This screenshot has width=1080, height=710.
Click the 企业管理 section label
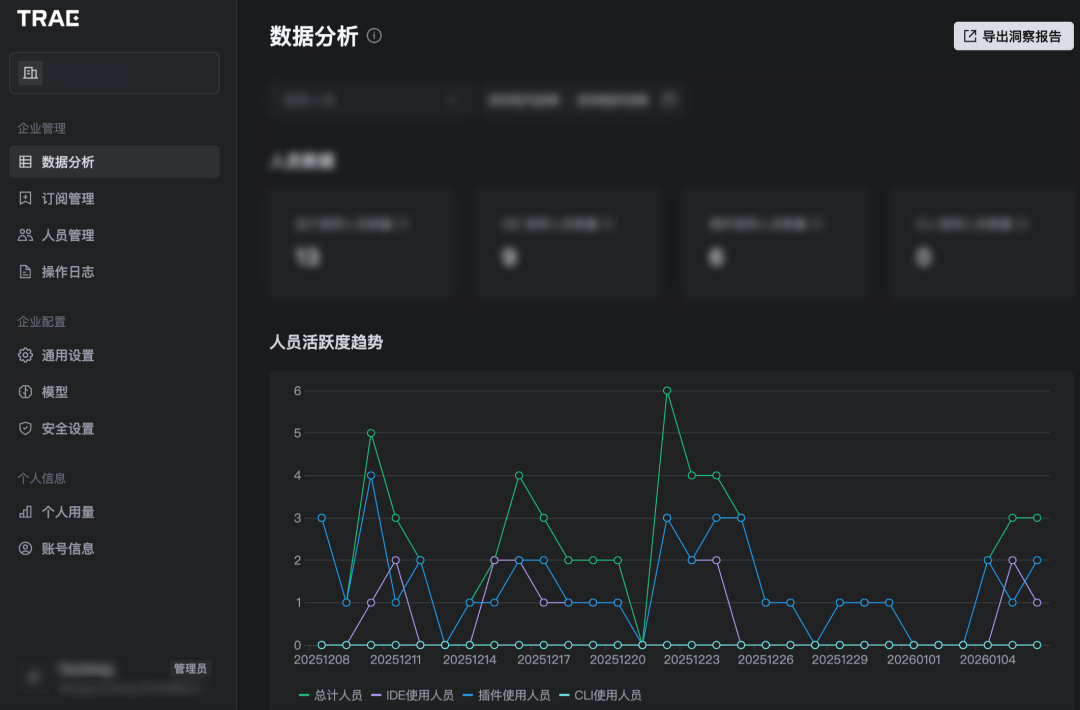pyautogui.click(x=41, y=128)
